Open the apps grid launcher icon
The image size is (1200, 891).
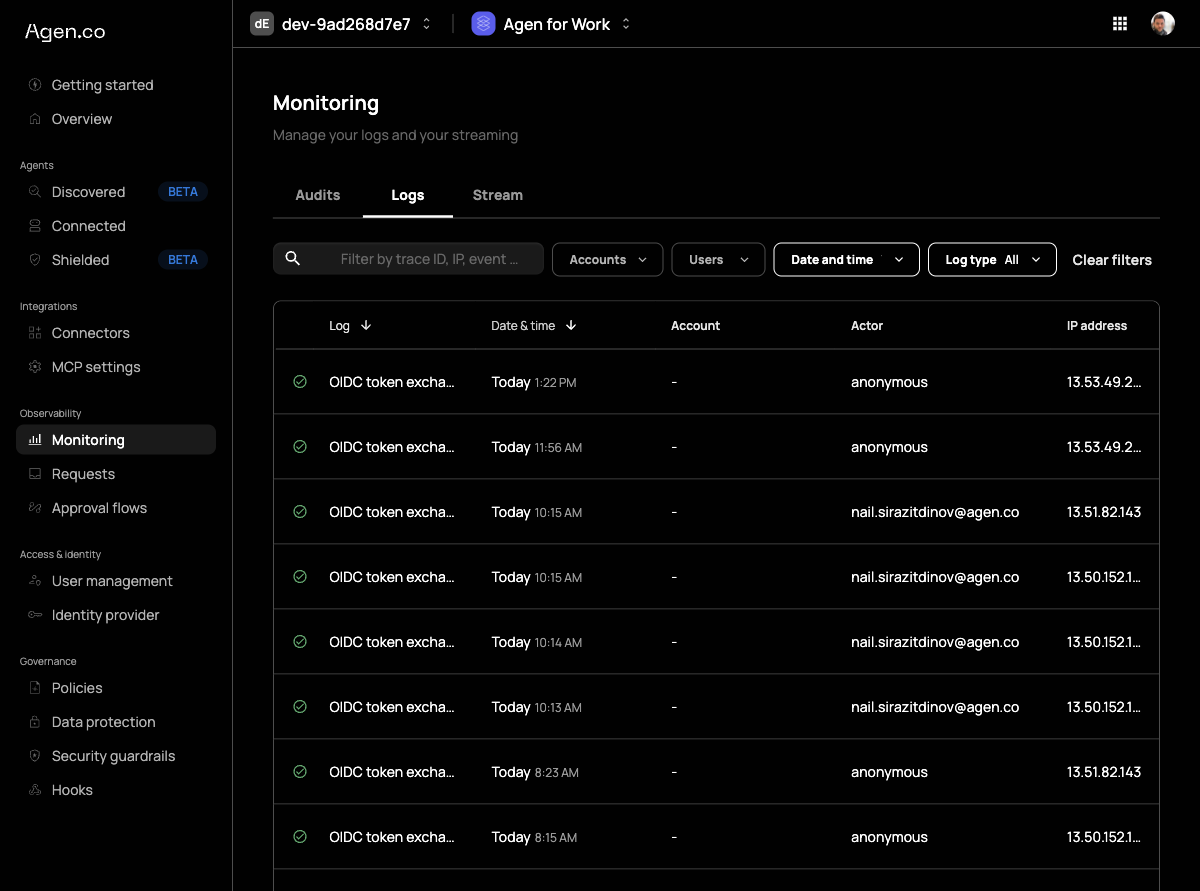(x=1120, y=24)
